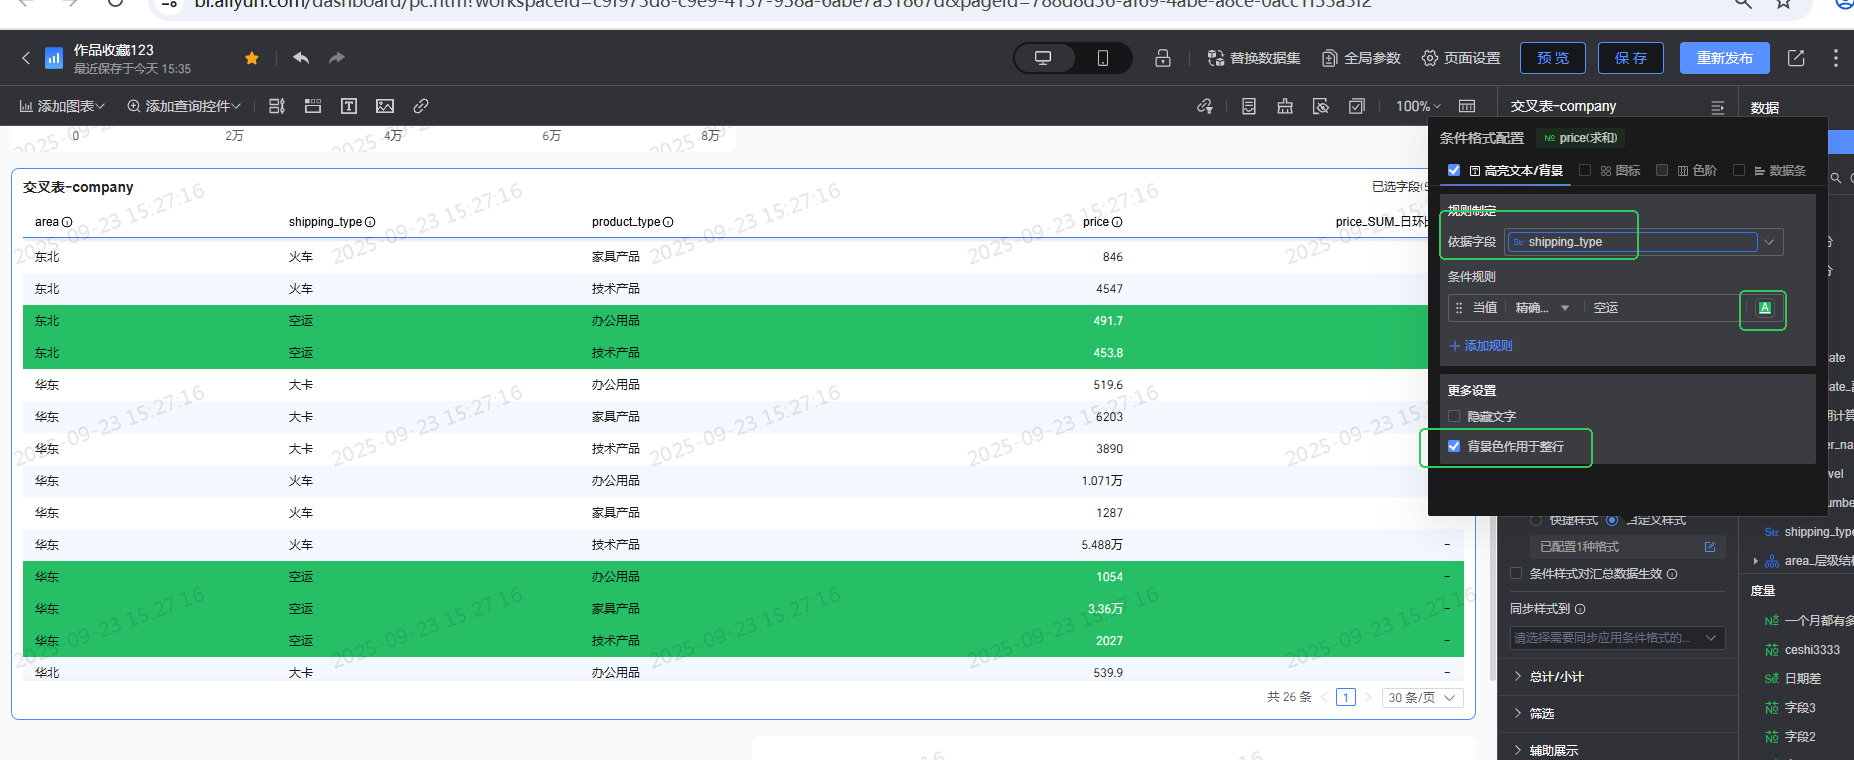Undo the last action
Image resolution: width=1854 pixels, height=760 pixels.
[x=301, y=58]
